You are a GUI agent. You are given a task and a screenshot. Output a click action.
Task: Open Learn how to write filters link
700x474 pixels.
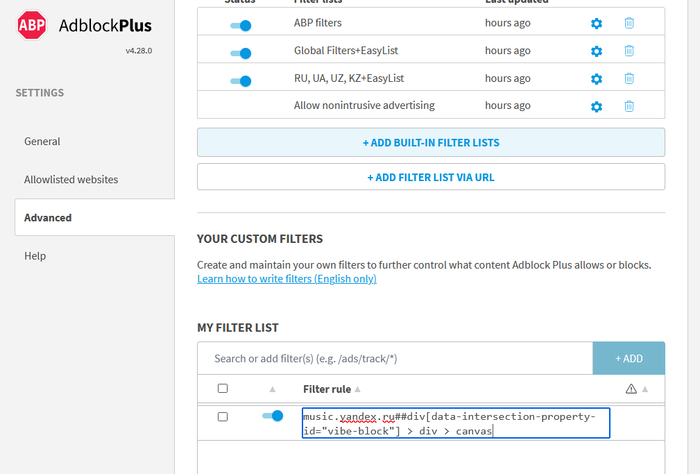(287, 279)
